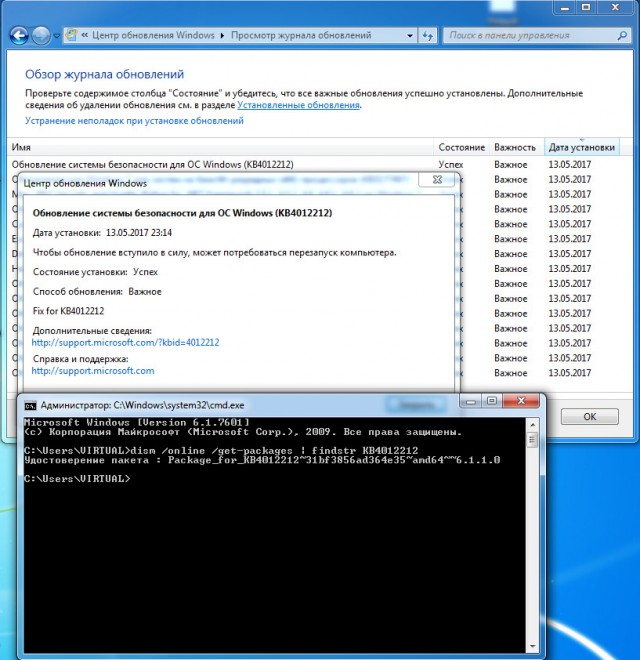Minimize the cmd.exe window
This screenshot has width=640, height=660.
point(470,401)
